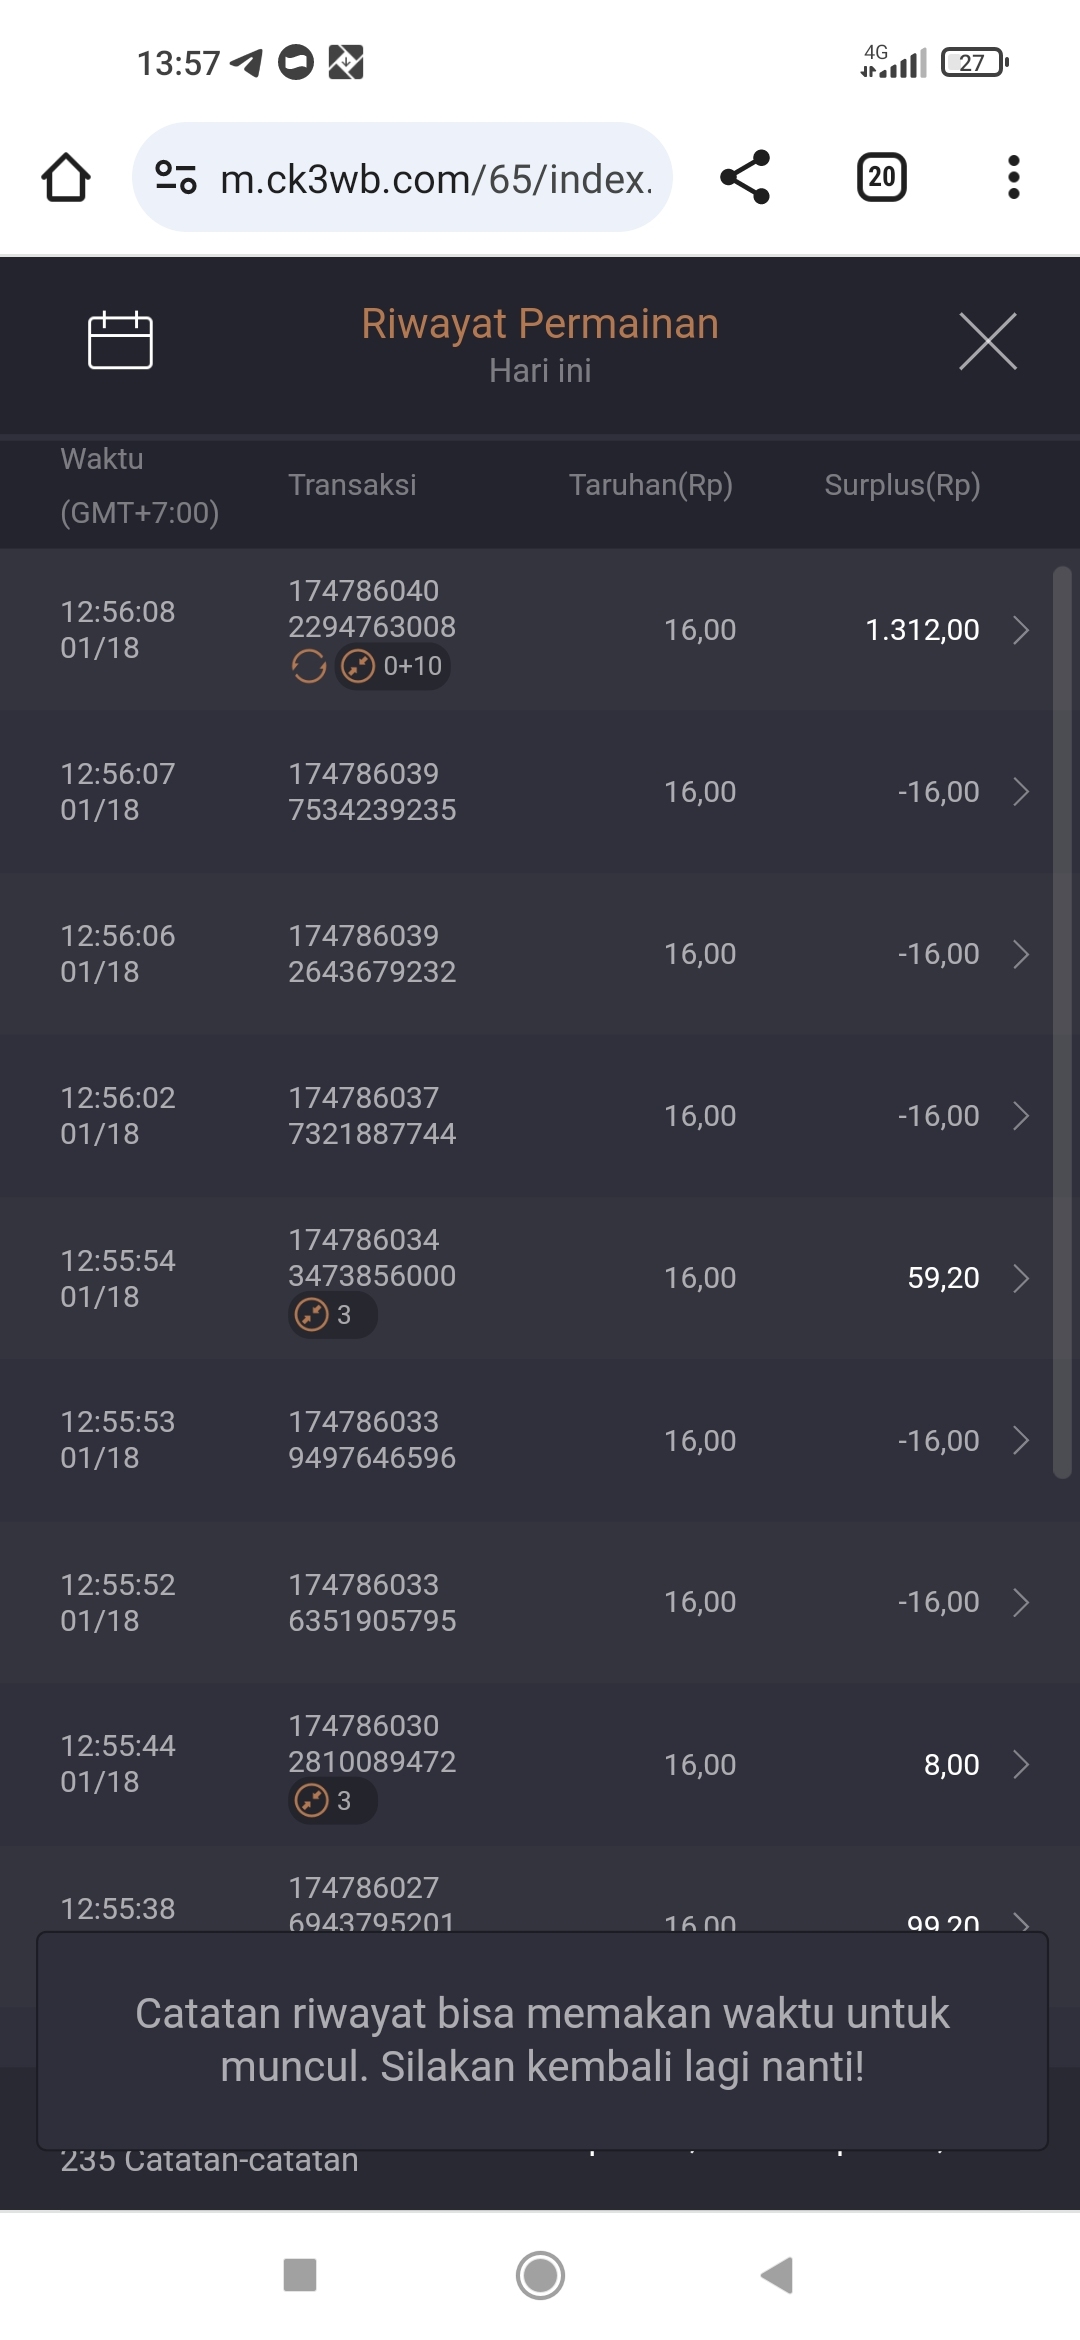Viewport: 1080px width, 2340px height.
Task: Dismiss the Catatan riwayat notice message
Action: [x=541, y=2040]
